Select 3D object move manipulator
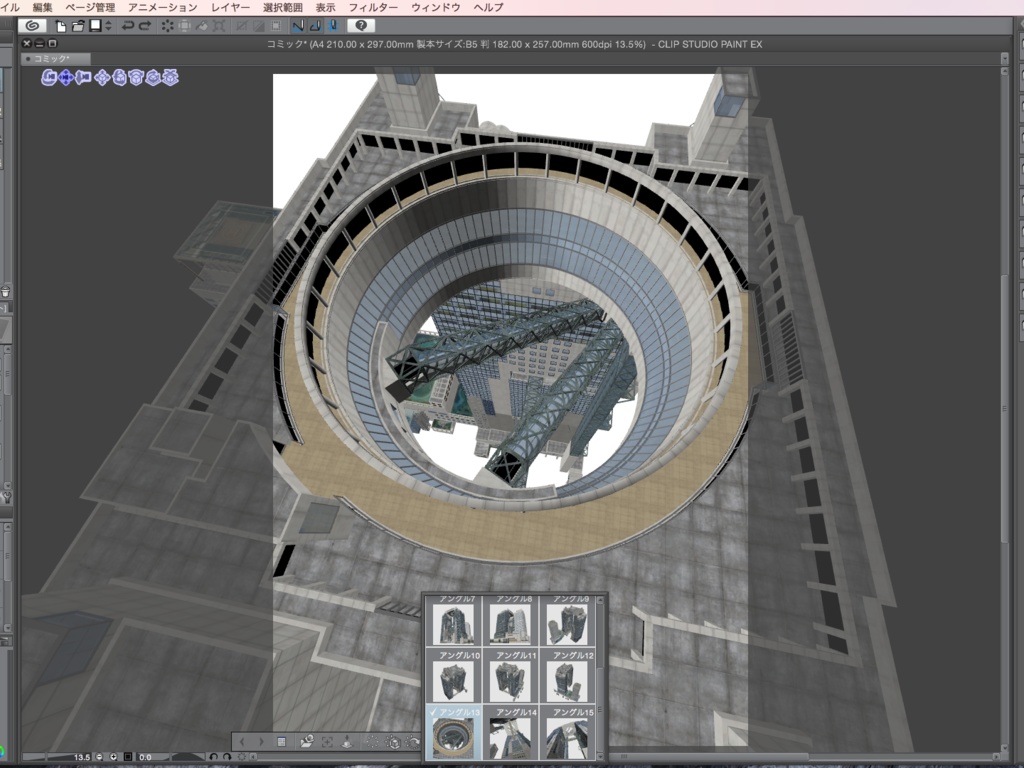Viewport: 1024px width, 768px height. coord(102,78)
